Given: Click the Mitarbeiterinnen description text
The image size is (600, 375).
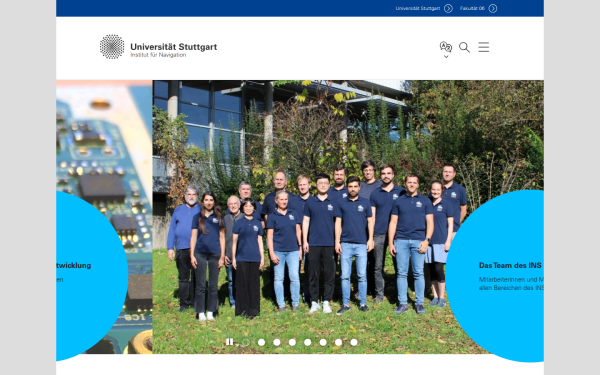Looking at the screenshot, I should (511, 284).
